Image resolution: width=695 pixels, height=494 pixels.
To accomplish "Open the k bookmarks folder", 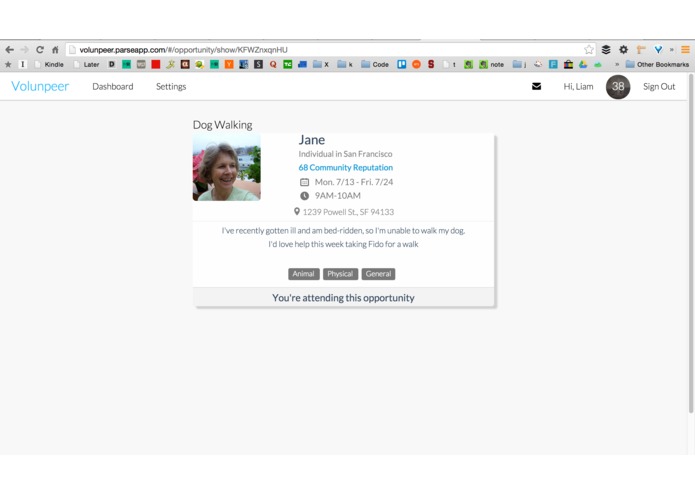I will coord(345,64).
